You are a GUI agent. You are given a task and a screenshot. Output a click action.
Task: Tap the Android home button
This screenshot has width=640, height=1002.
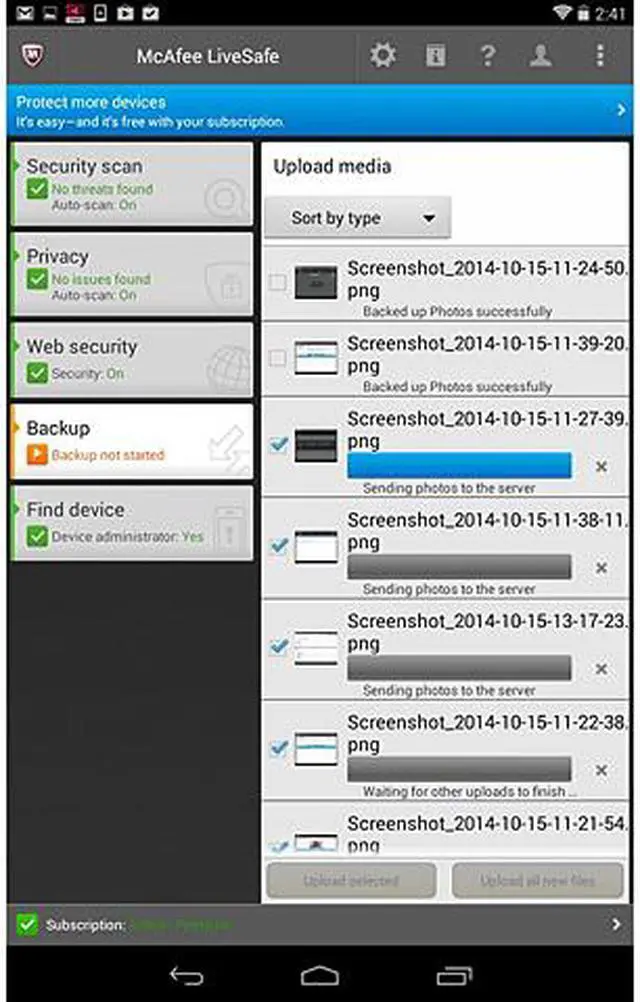point(319,975)
